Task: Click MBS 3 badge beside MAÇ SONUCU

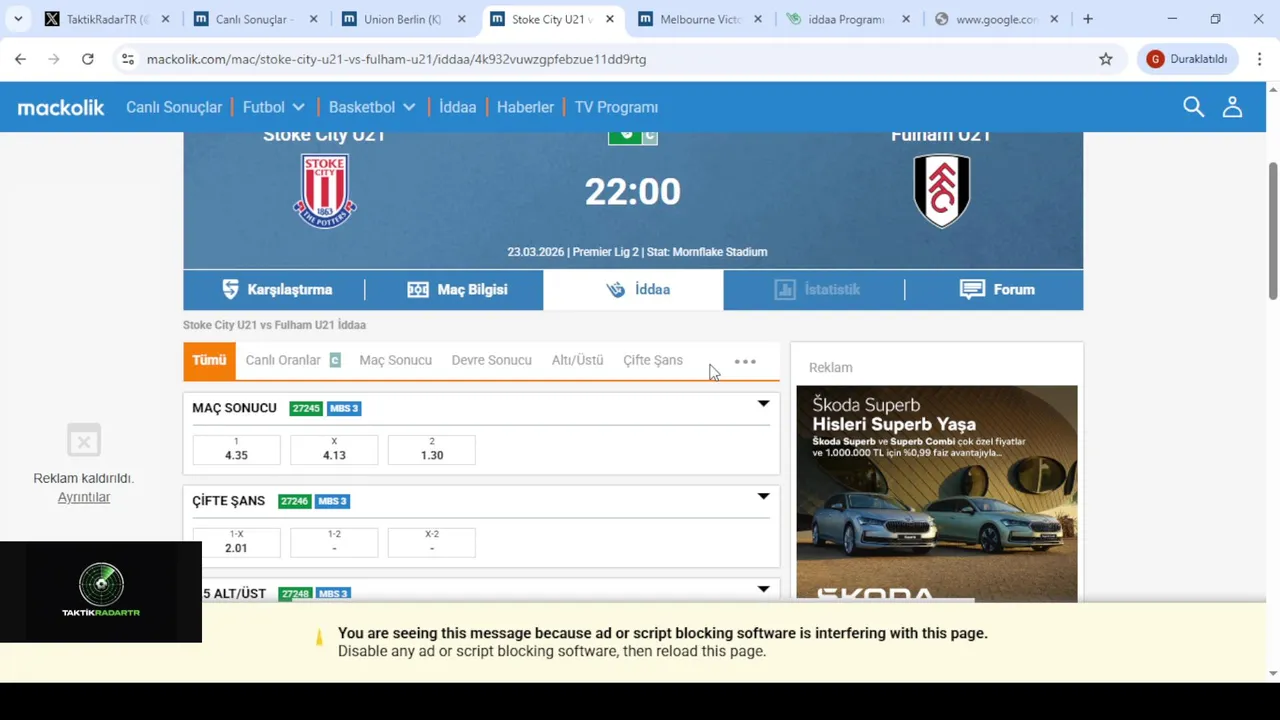Action: (344, 408)
